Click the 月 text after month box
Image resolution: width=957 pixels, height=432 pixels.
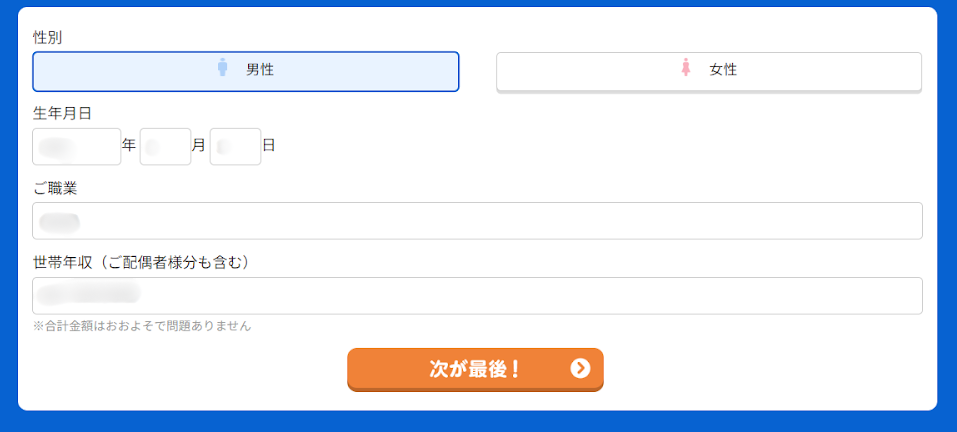pos(199,146)
